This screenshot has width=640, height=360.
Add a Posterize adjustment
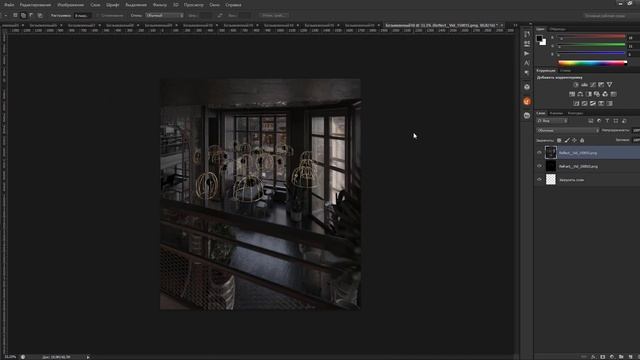[584, 103]
